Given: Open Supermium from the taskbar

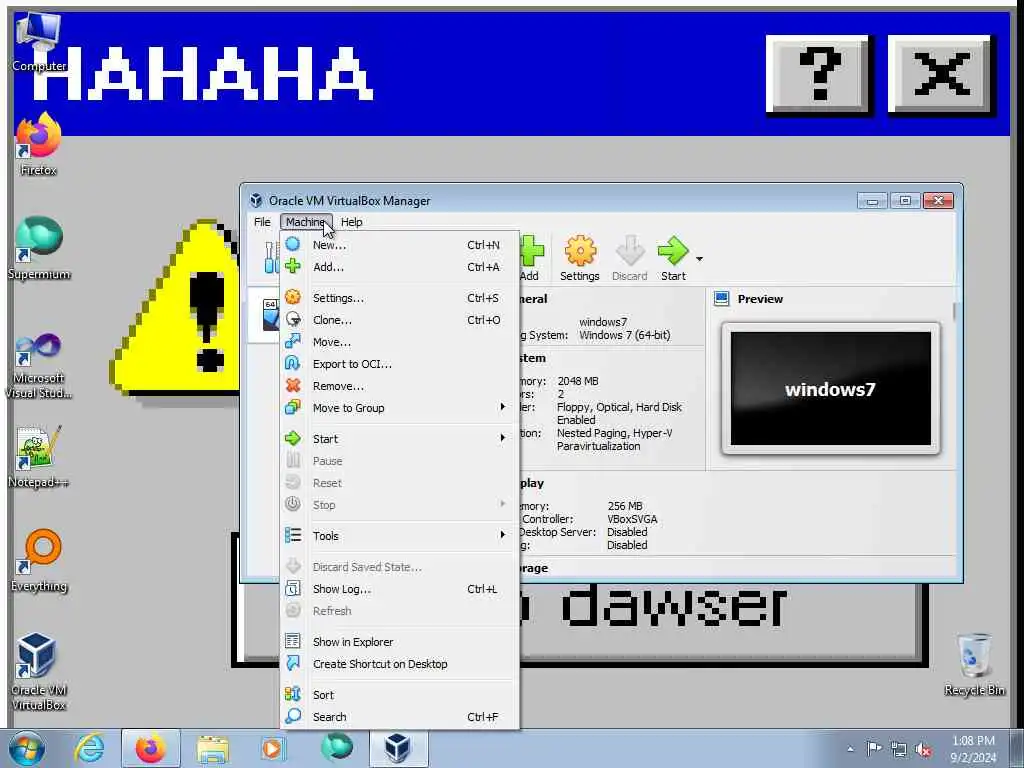Looking at the screenshot, I should click(x=336, y=748).
